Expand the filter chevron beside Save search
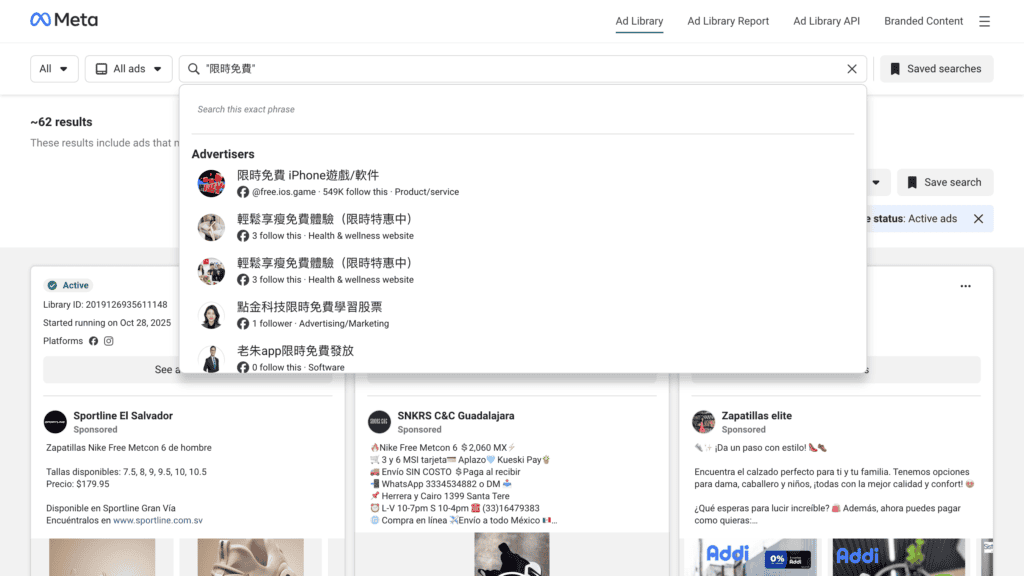1024x576 pixels. point(875,182)
